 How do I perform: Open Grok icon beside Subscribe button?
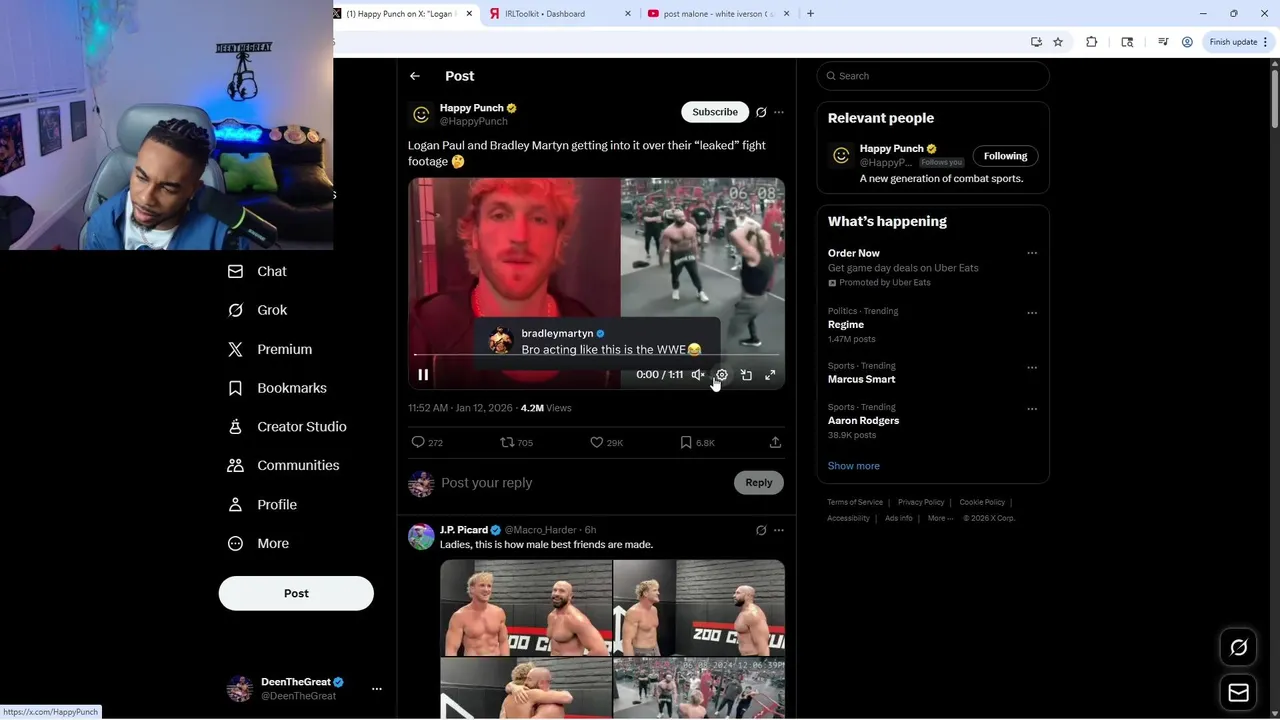click(761, 112)
